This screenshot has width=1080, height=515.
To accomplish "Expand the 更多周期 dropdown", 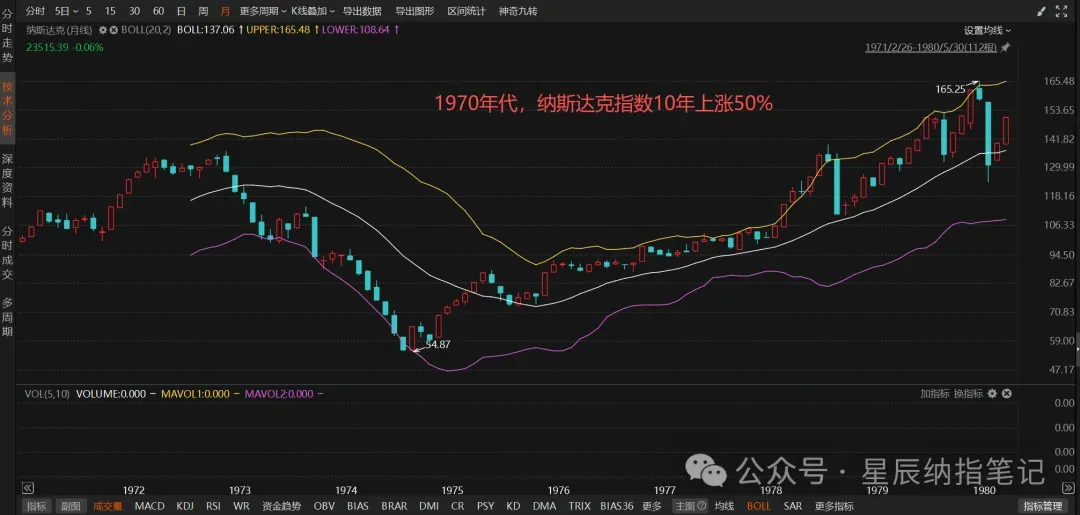I will (x=264, y=11).
